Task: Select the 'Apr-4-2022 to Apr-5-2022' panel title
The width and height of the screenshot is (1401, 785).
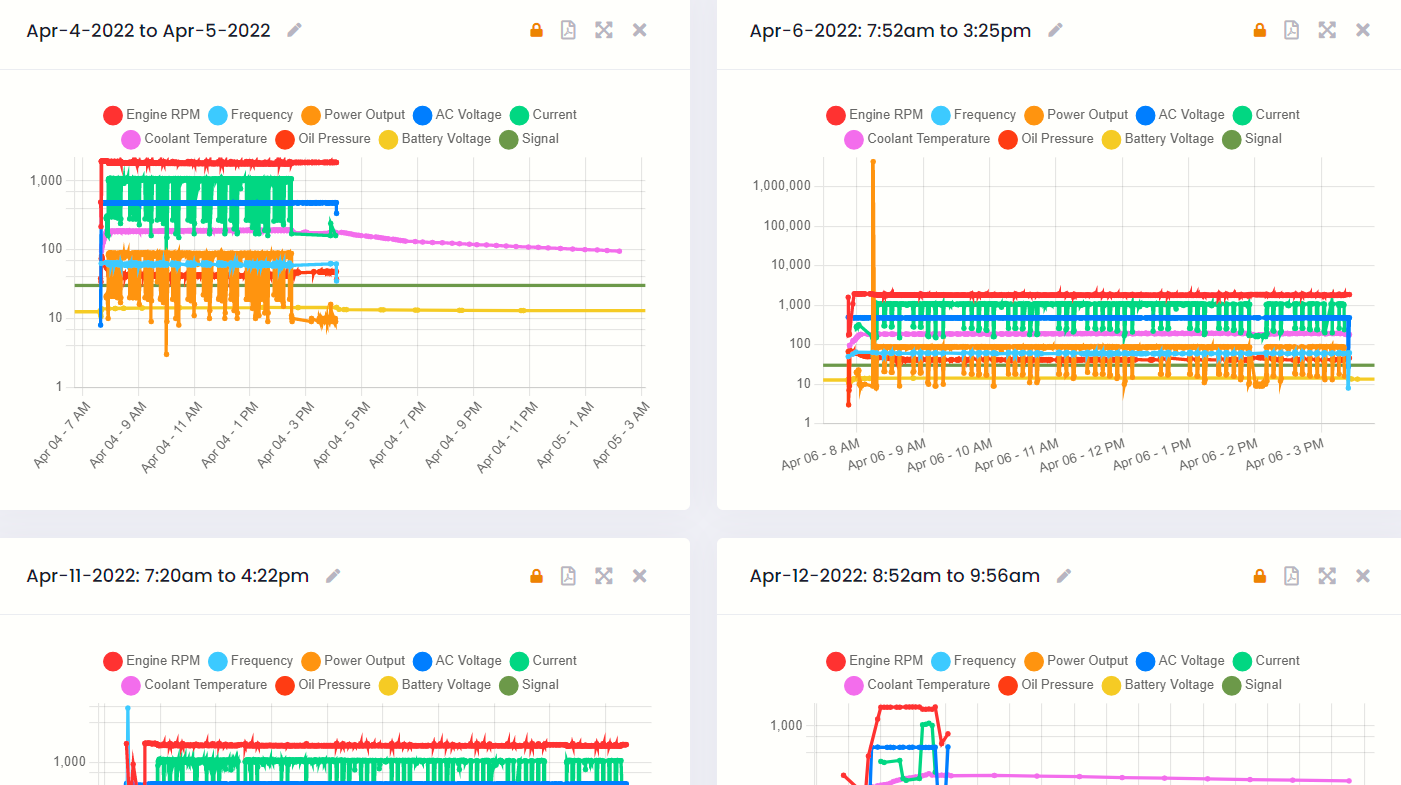Action: 148,30
